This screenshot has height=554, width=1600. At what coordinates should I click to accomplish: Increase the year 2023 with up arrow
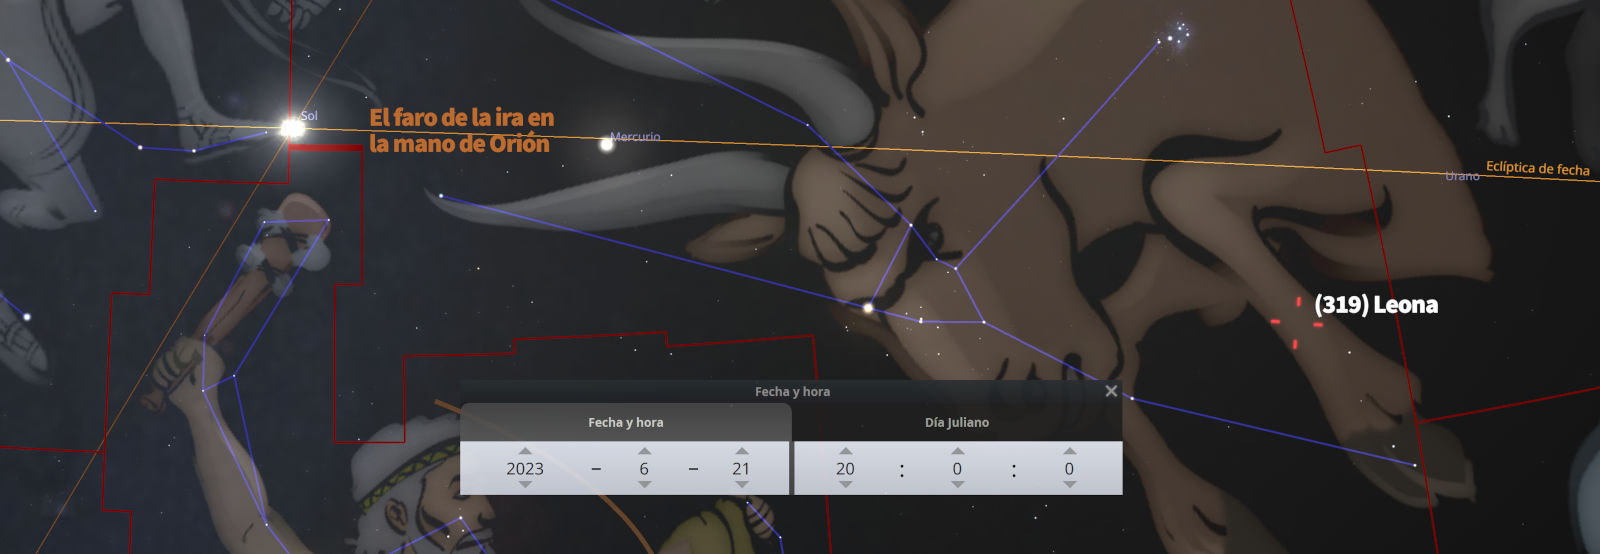coord(525,451)
